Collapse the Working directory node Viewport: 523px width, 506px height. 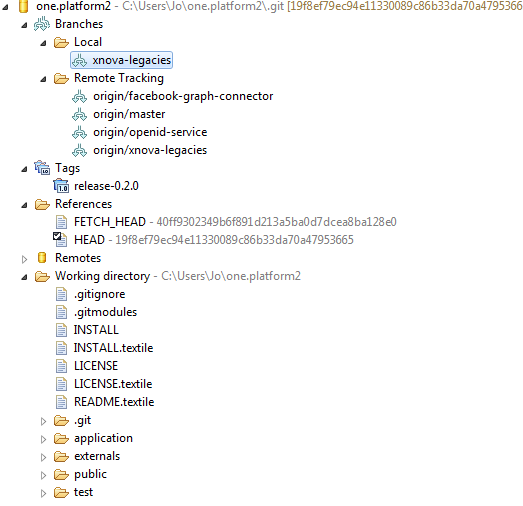point(24,277)
